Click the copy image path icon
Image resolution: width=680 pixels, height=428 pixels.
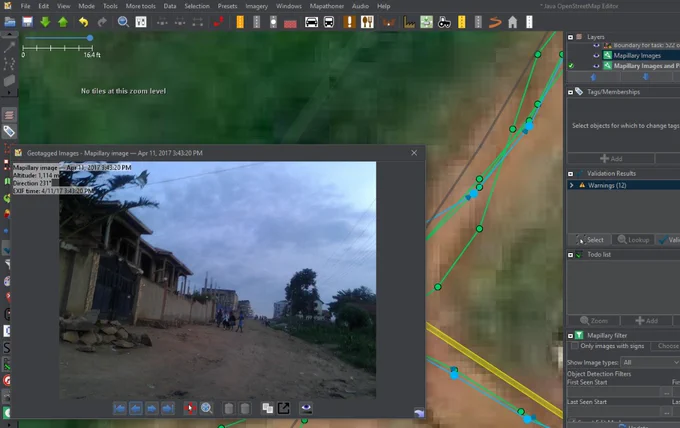268,408
